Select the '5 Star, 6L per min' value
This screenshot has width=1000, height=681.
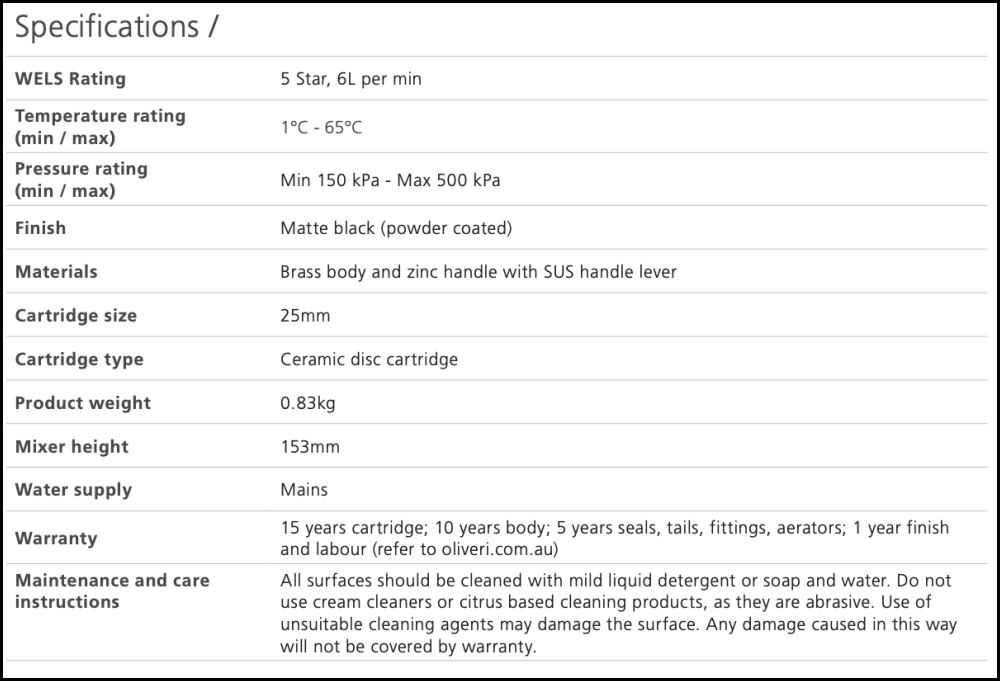point(351,79)
